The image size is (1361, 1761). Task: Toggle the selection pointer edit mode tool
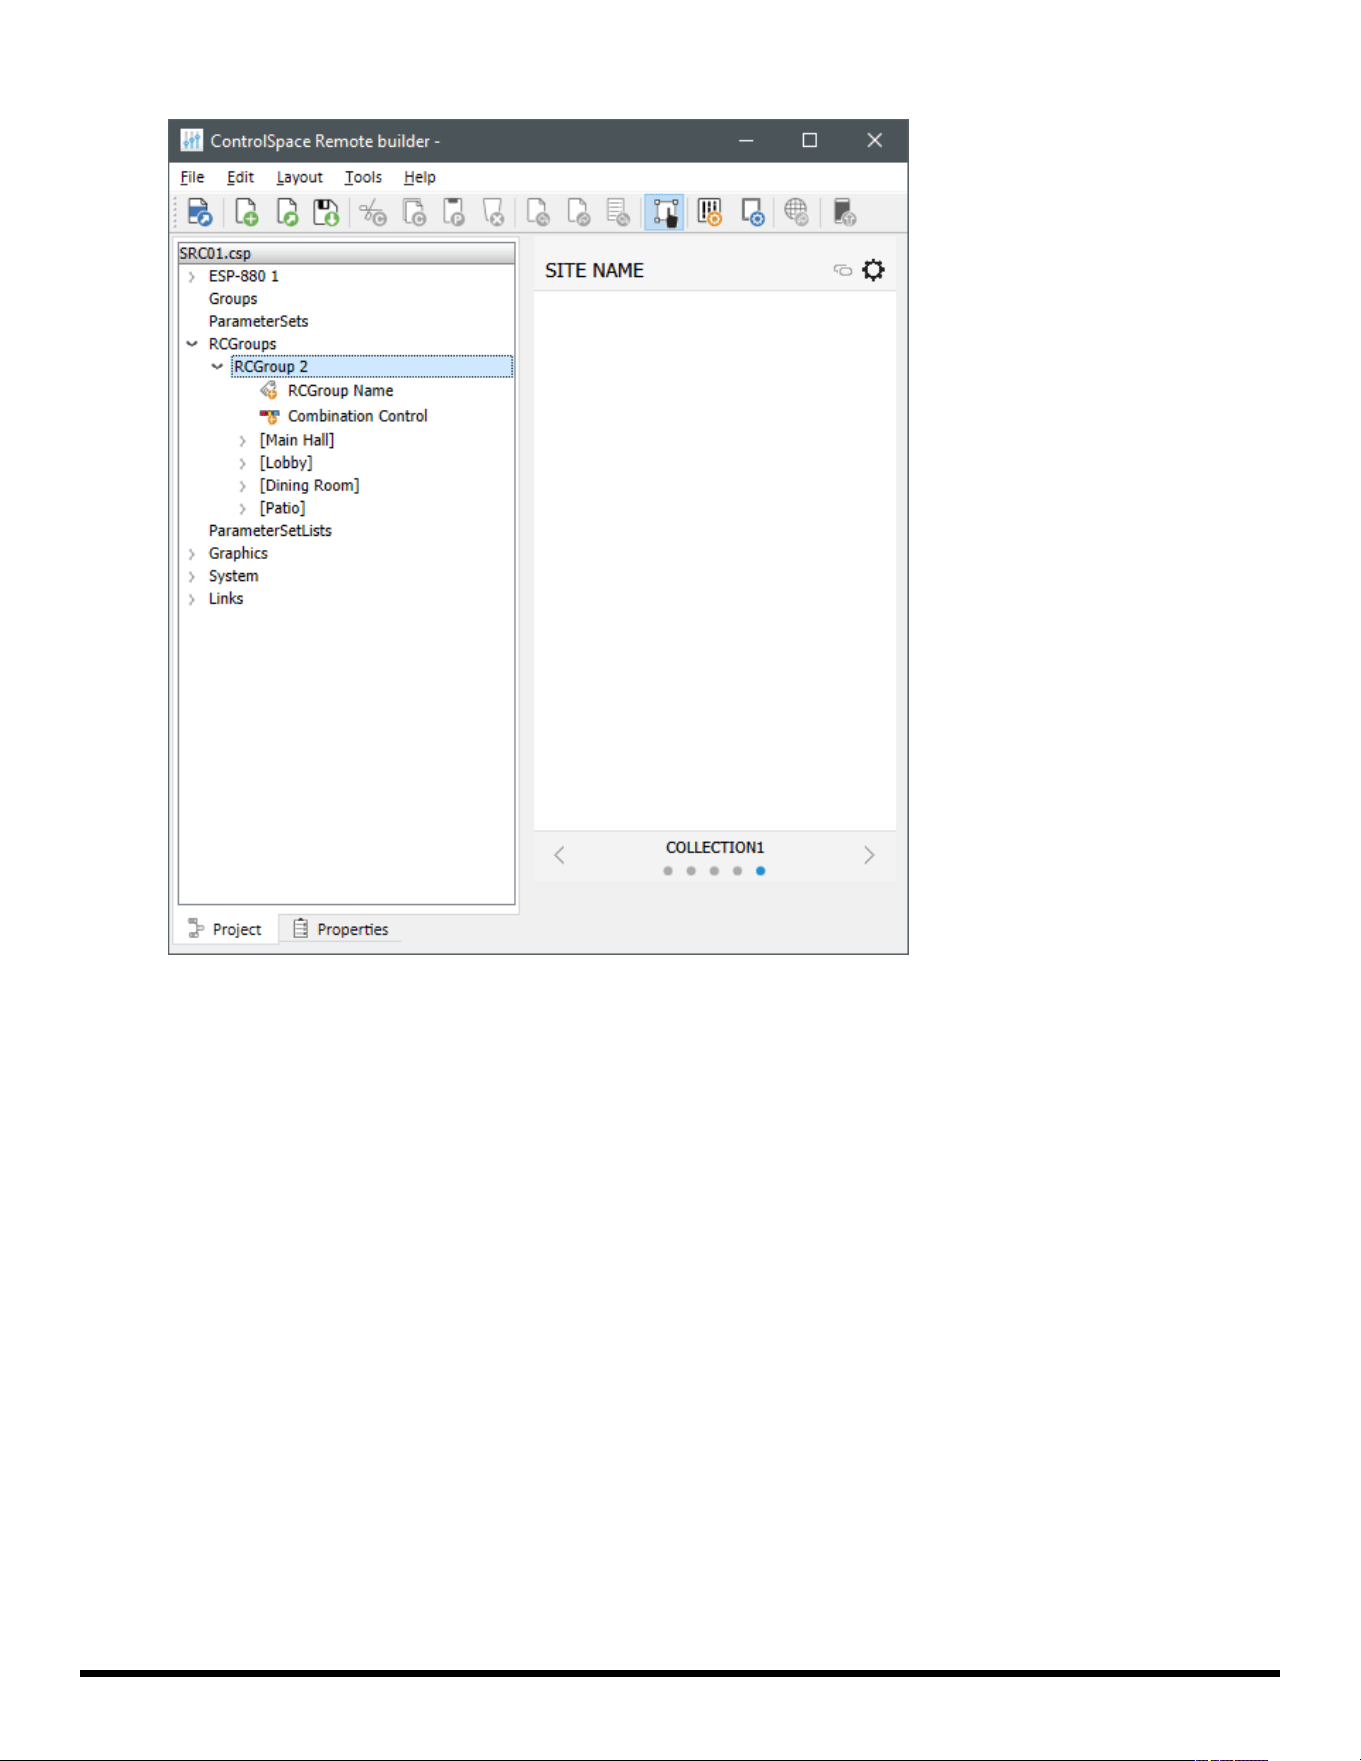tap(664, 213)
